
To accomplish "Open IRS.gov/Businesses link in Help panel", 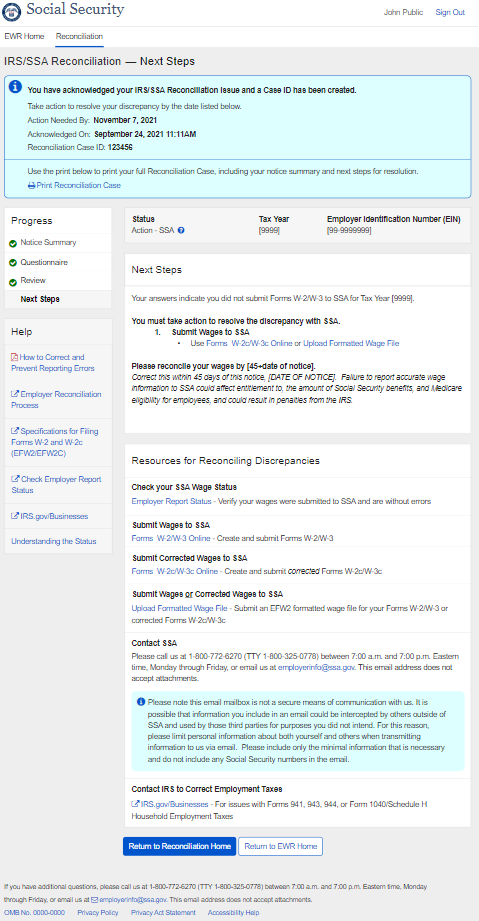I will [x=54, y=516].
